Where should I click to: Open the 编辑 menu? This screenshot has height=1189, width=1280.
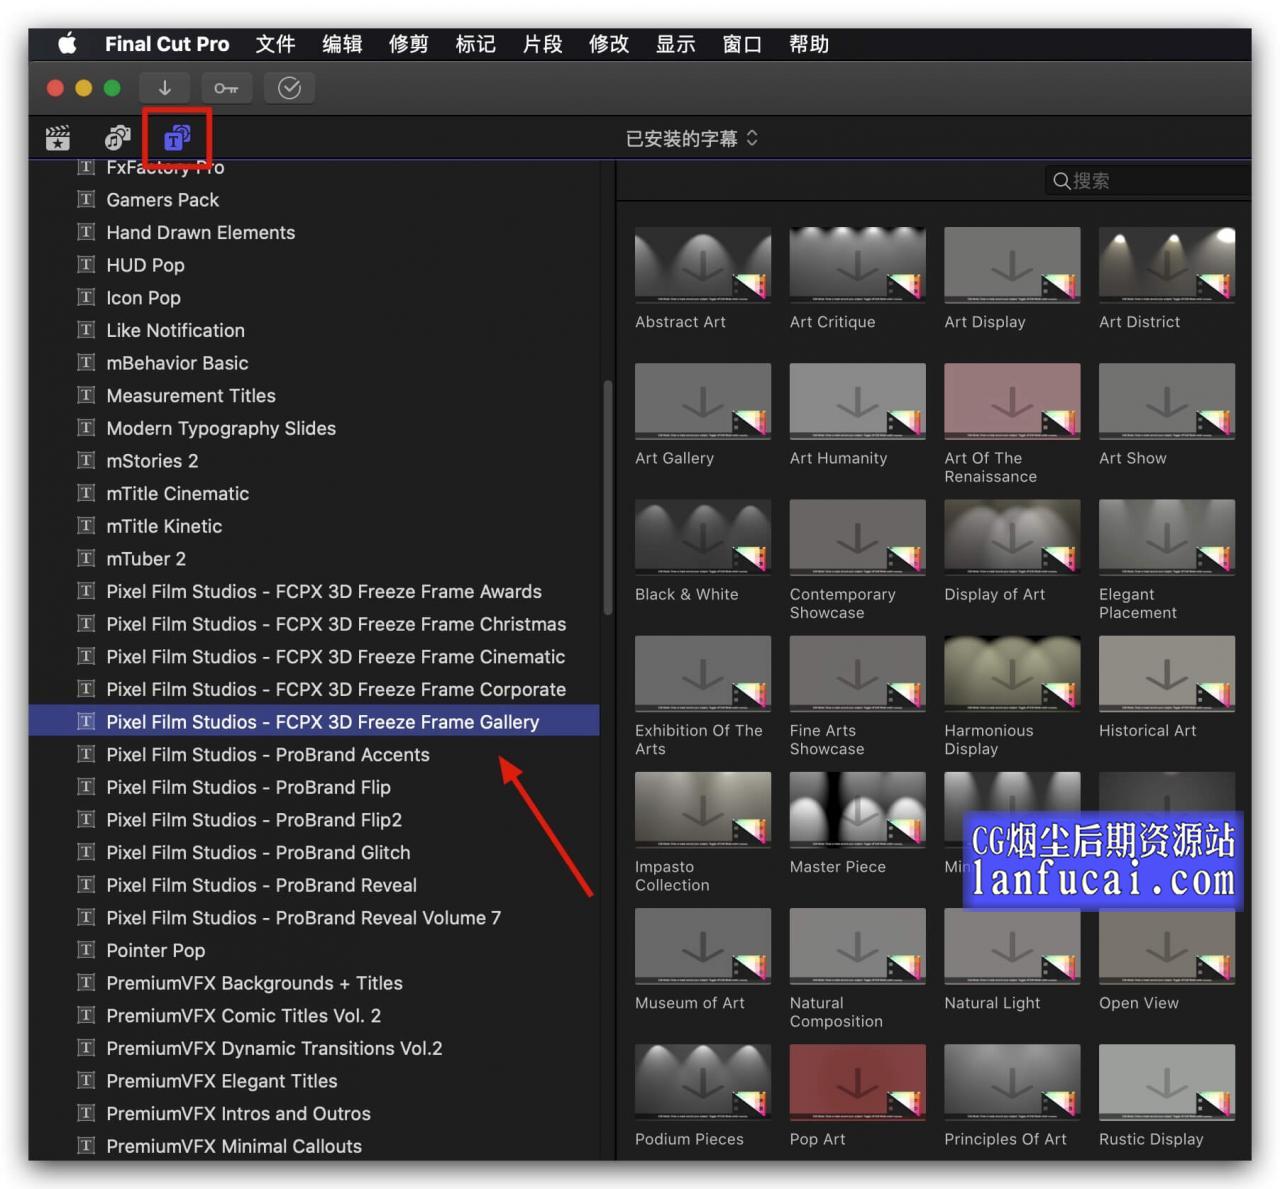coord(342,44)
